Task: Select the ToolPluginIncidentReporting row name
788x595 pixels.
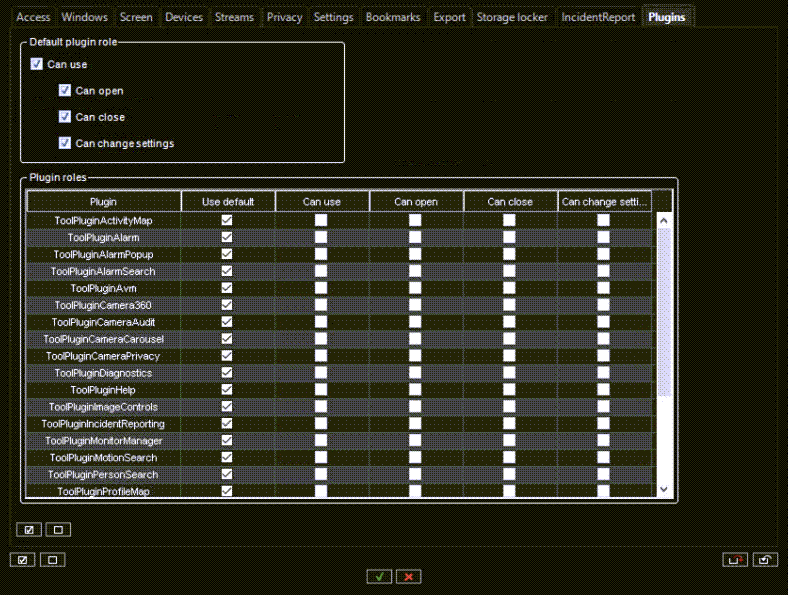Action: tap(103, 424)
